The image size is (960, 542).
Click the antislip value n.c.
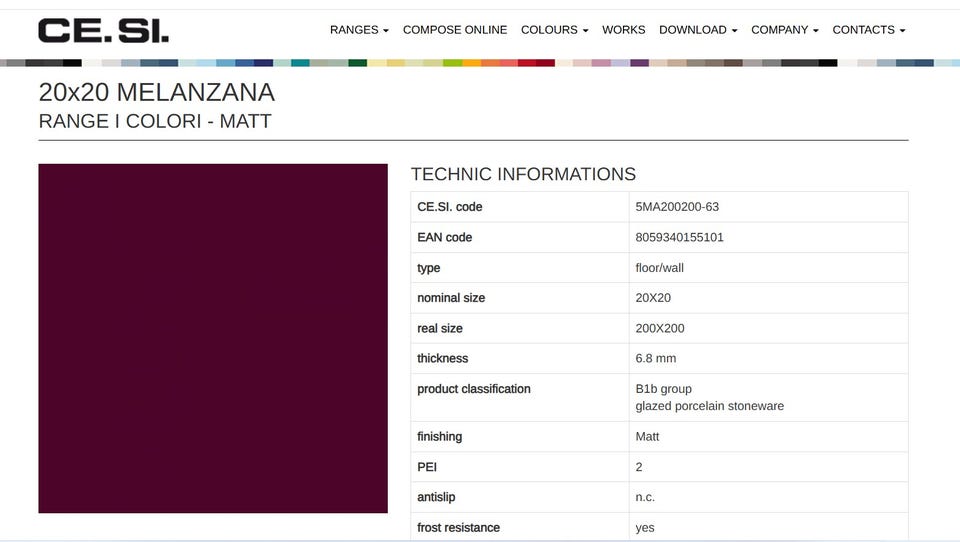pyautogui.click(x=645, y=497)
